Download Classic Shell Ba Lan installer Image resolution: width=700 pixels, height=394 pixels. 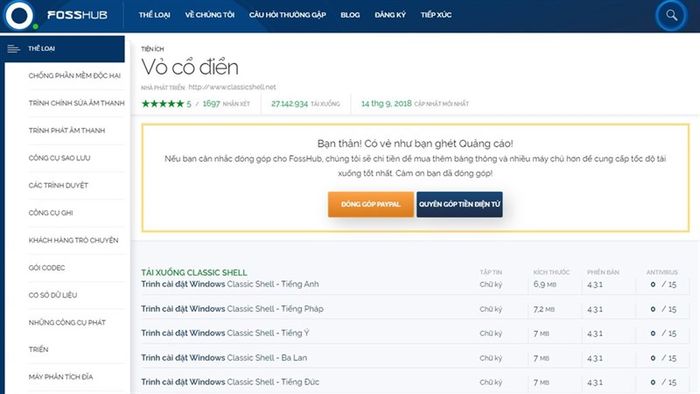(224, 358)
